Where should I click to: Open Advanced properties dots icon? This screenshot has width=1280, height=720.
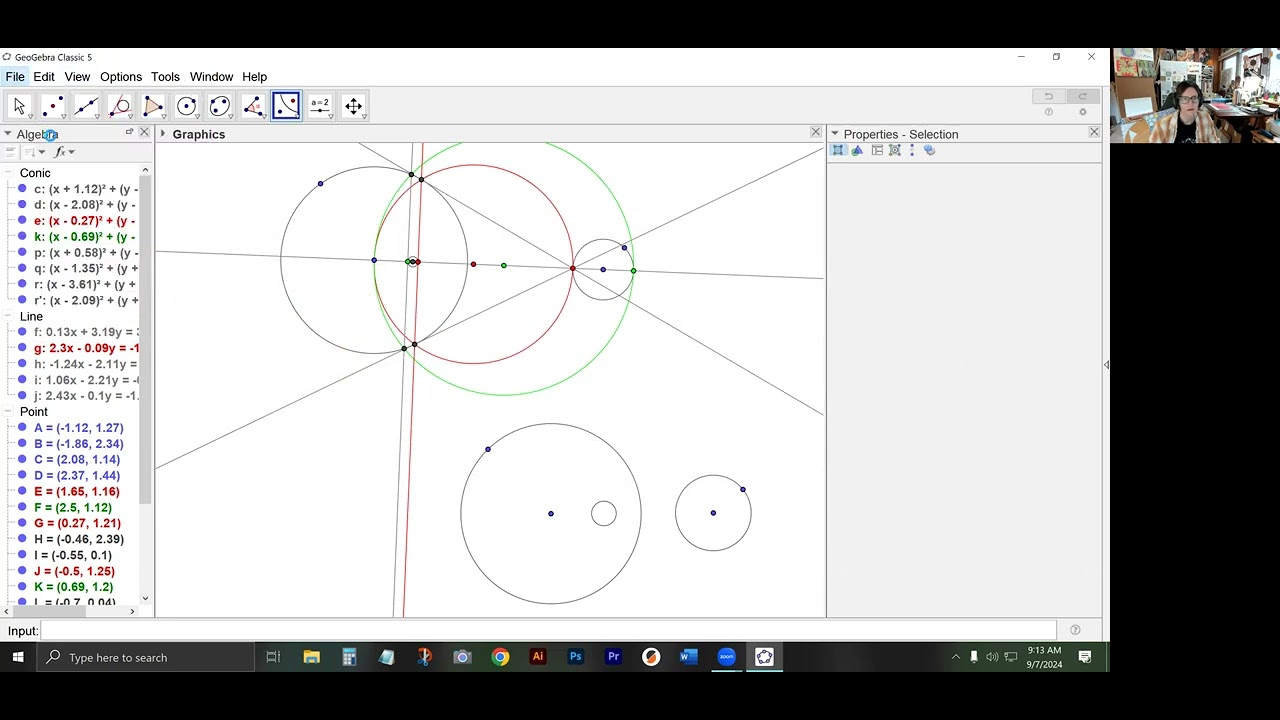click(912, 150)
